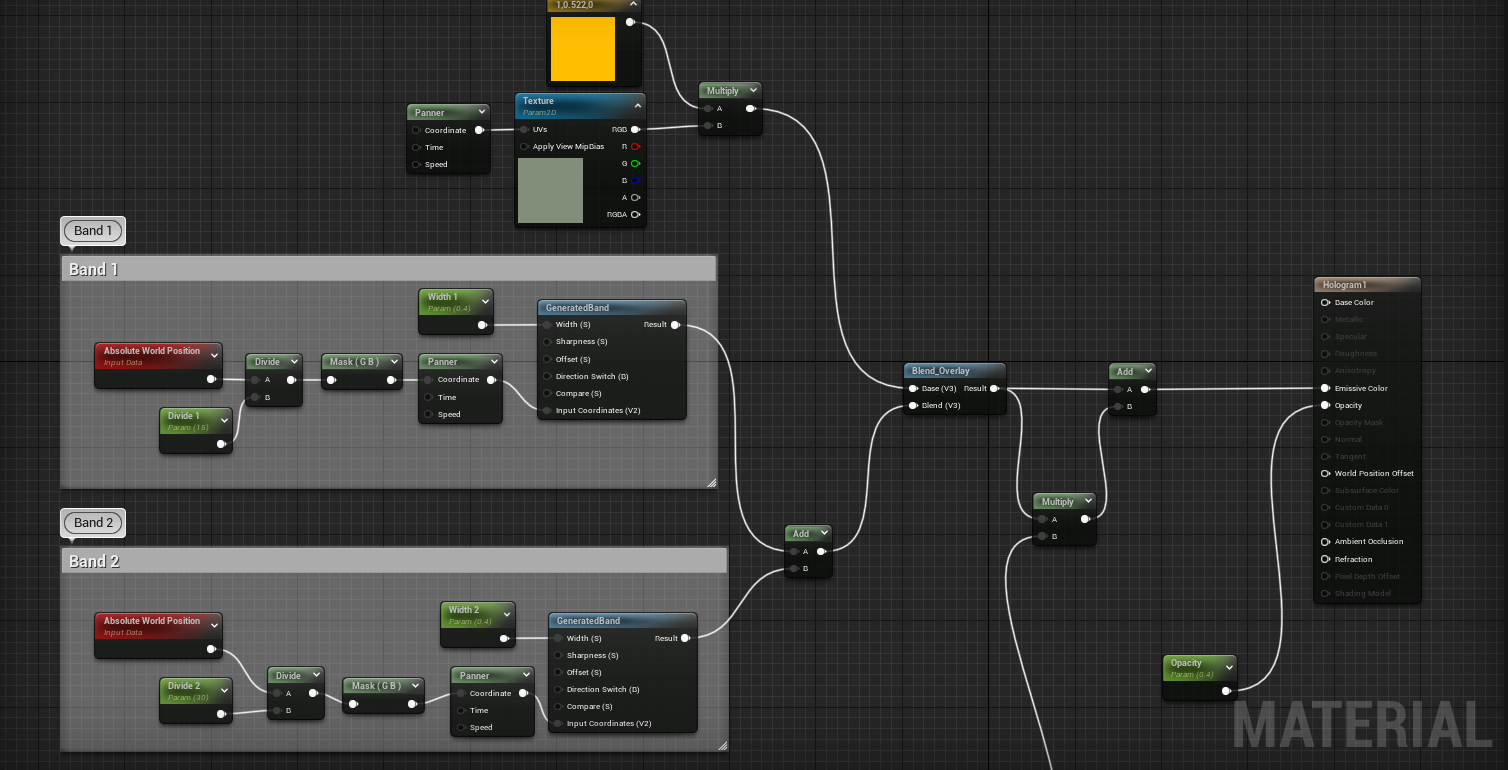Click the Ambient Occlusion pin on Hologram1
The height and width of the screenshot is (770, 1508).
pyautogui.click(x=1326, y=542)
